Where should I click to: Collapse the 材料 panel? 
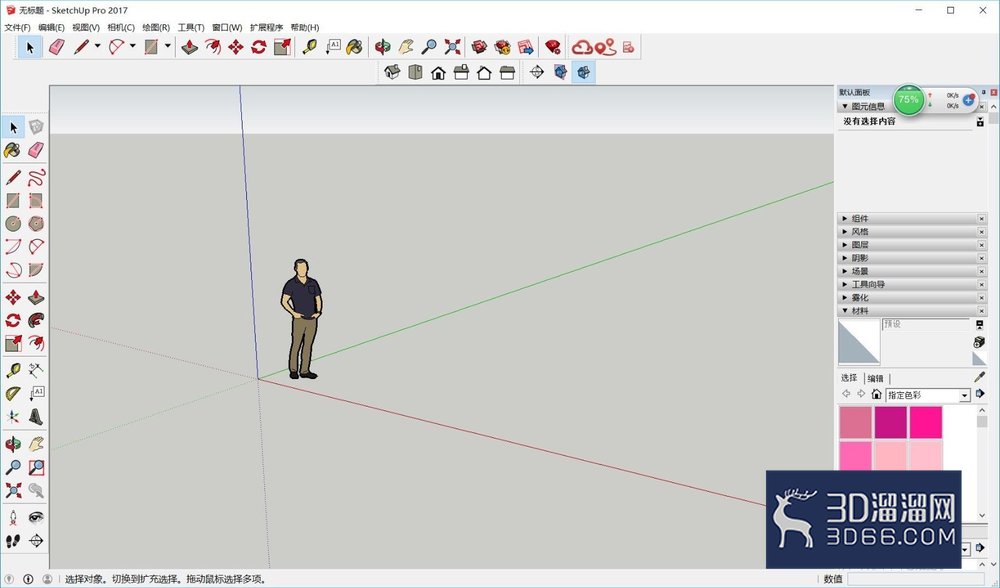[x=912, y=311]
